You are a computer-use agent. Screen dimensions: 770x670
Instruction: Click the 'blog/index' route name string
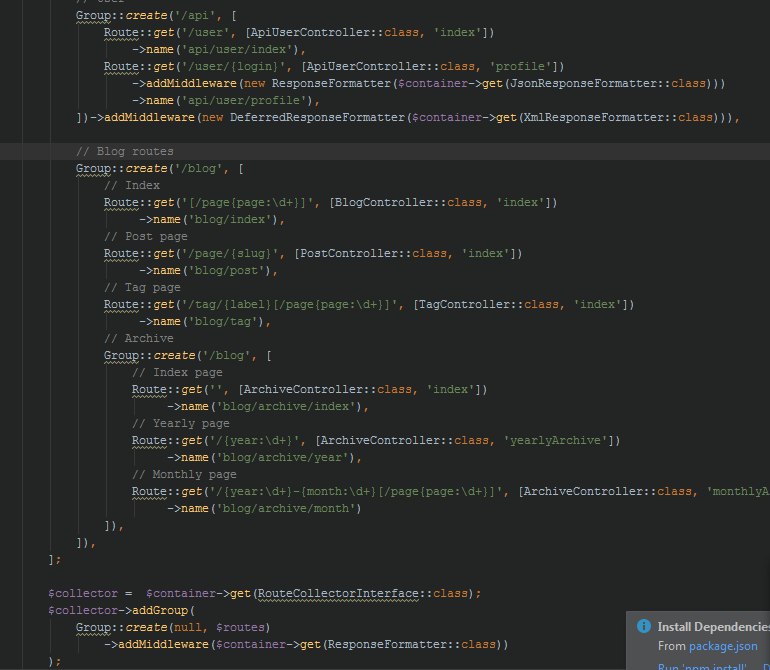[230, 220]
